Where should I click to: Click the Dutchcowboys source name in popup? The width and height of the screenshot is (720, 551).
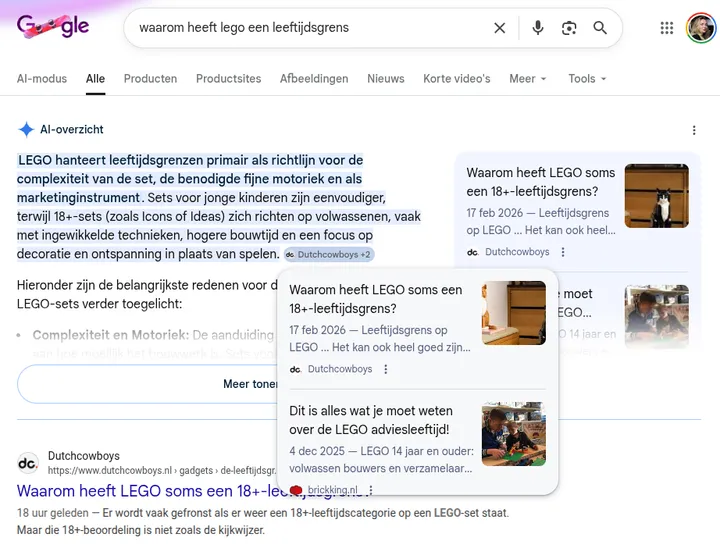point(340,369)
